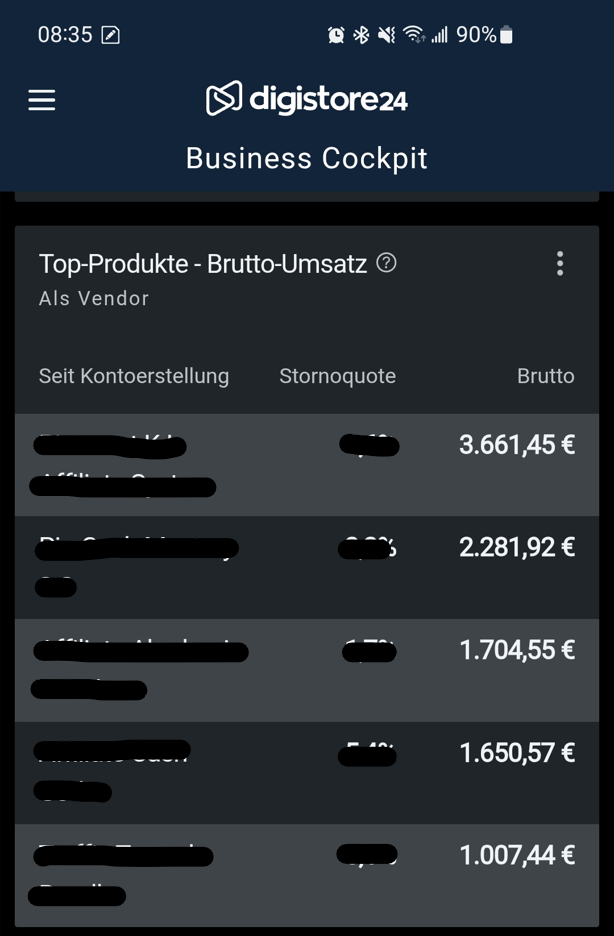Open the hamburger navigation menu

(42, 100)
